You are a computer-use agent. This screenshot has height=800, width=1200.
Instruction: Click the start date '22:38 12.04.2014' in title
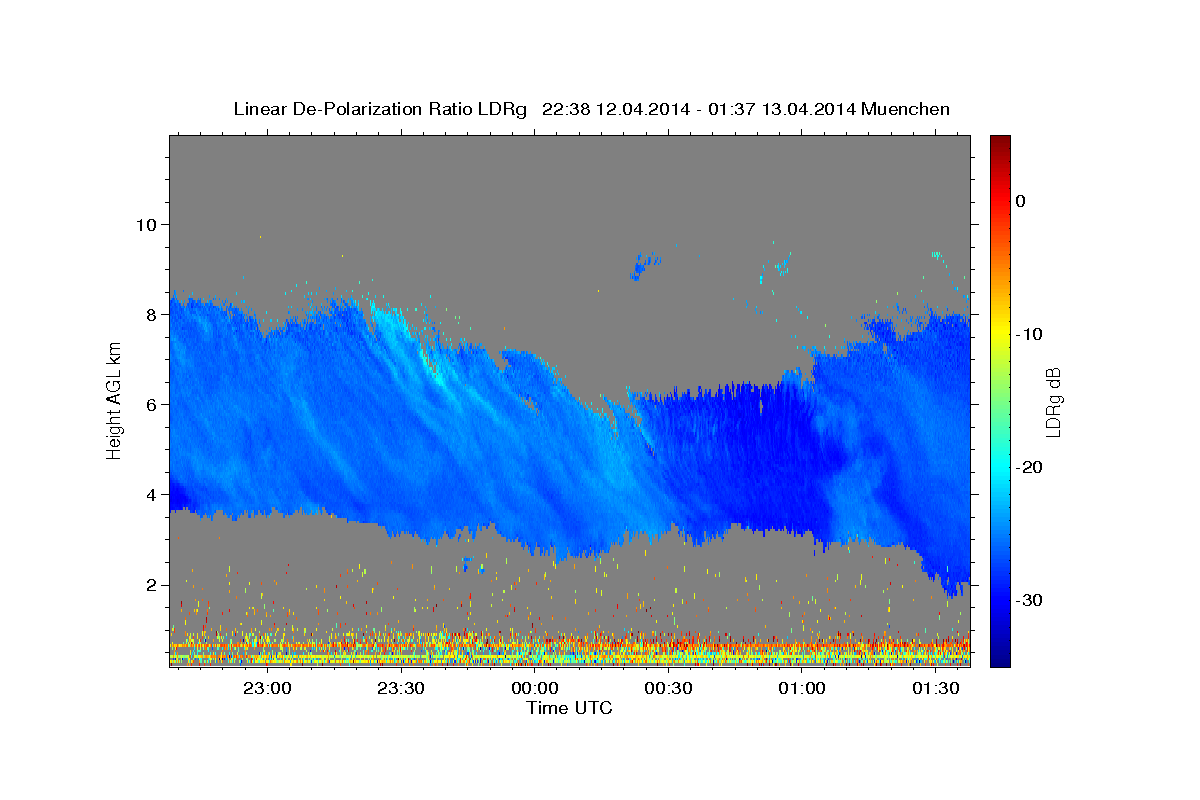pyautogui.click(x=615, y=109)
